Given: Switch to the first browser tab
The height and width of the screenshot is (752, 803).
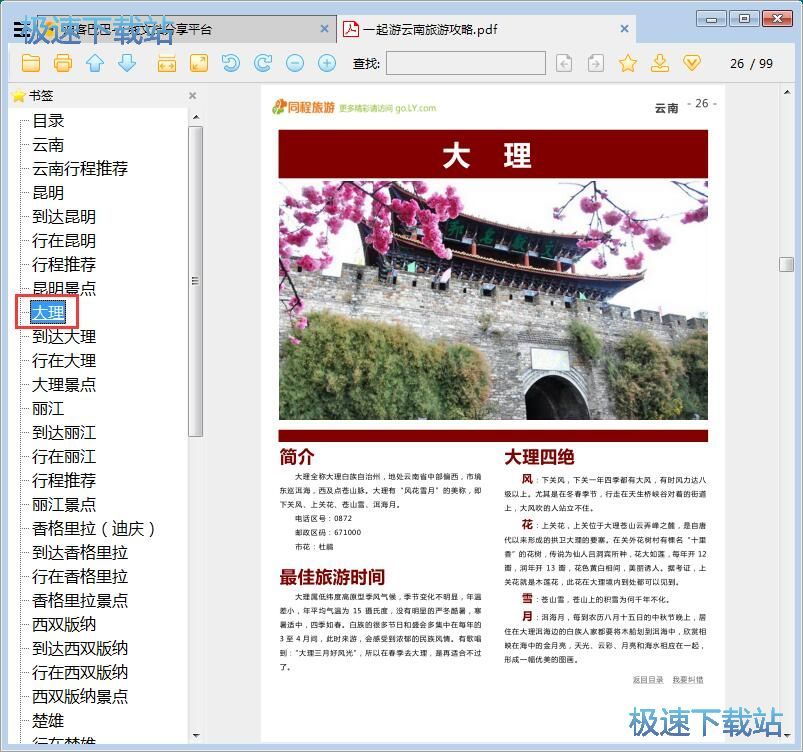Looking at the screenshot, I should pos(170,29).
